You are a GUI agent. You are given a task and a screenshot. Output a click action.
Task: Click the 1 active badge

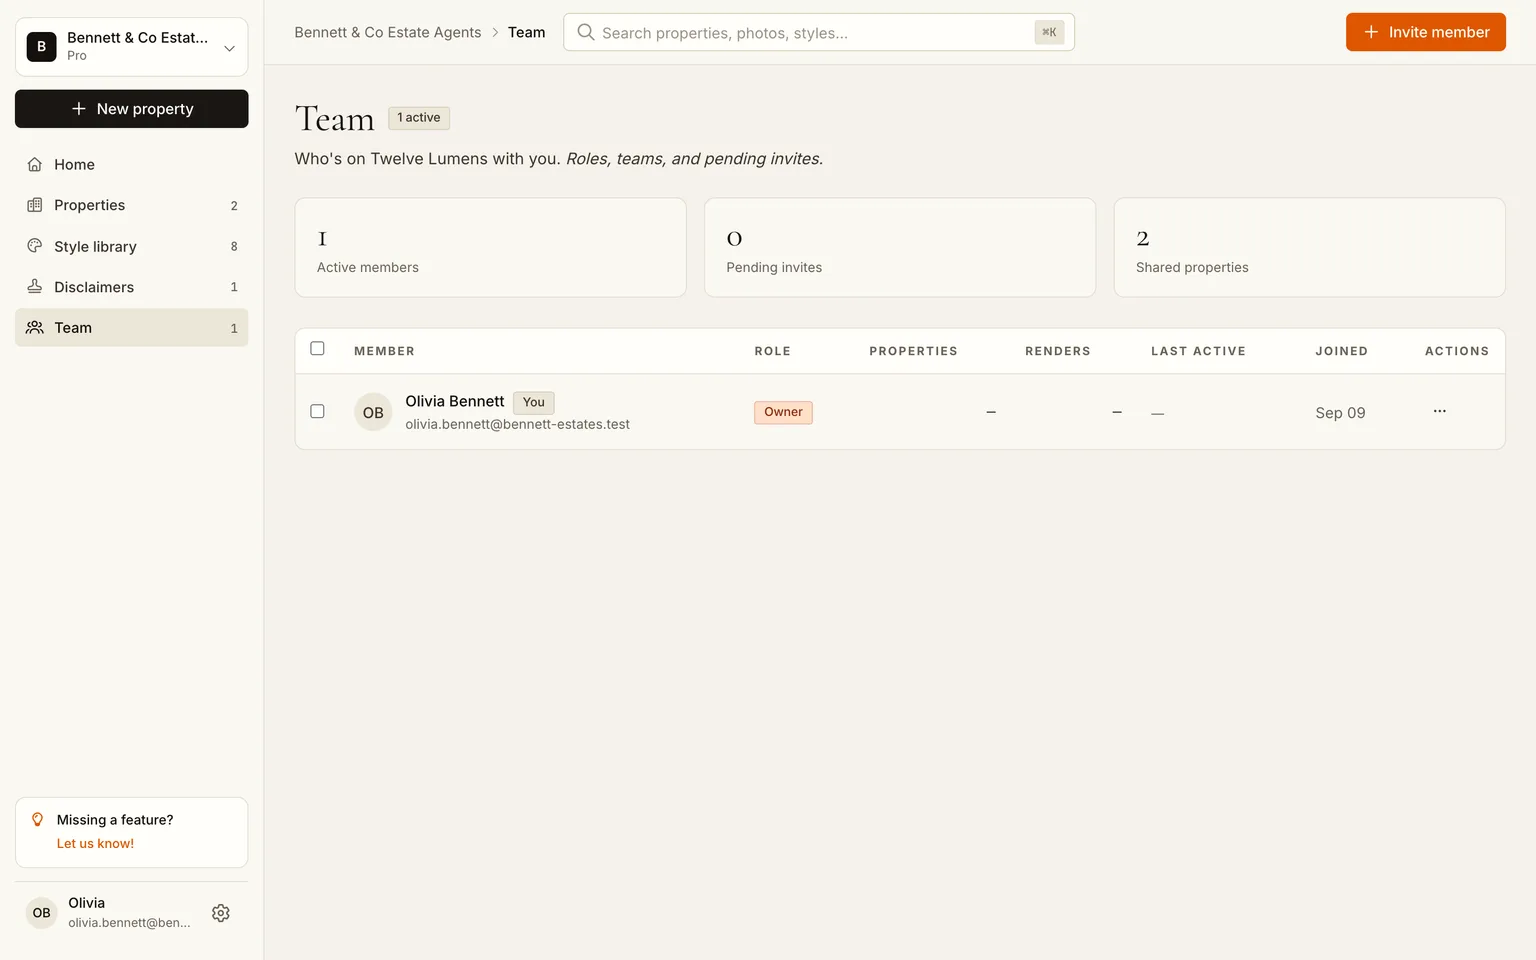point(419,118)
